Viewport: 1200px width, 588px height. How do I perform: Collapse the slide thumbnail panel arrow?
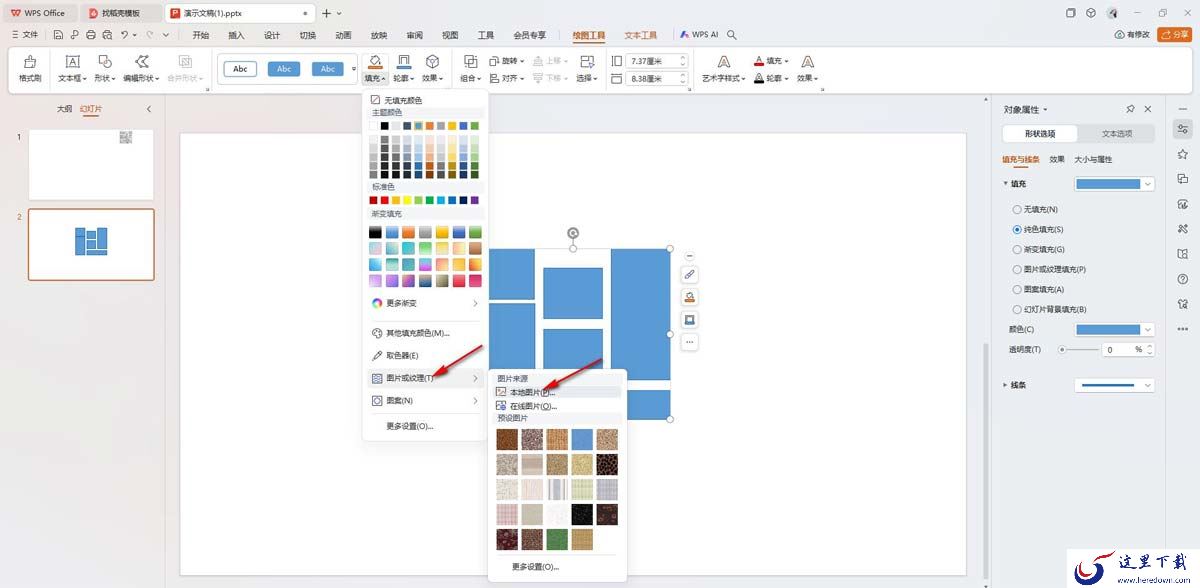click(x=149, y=108)
